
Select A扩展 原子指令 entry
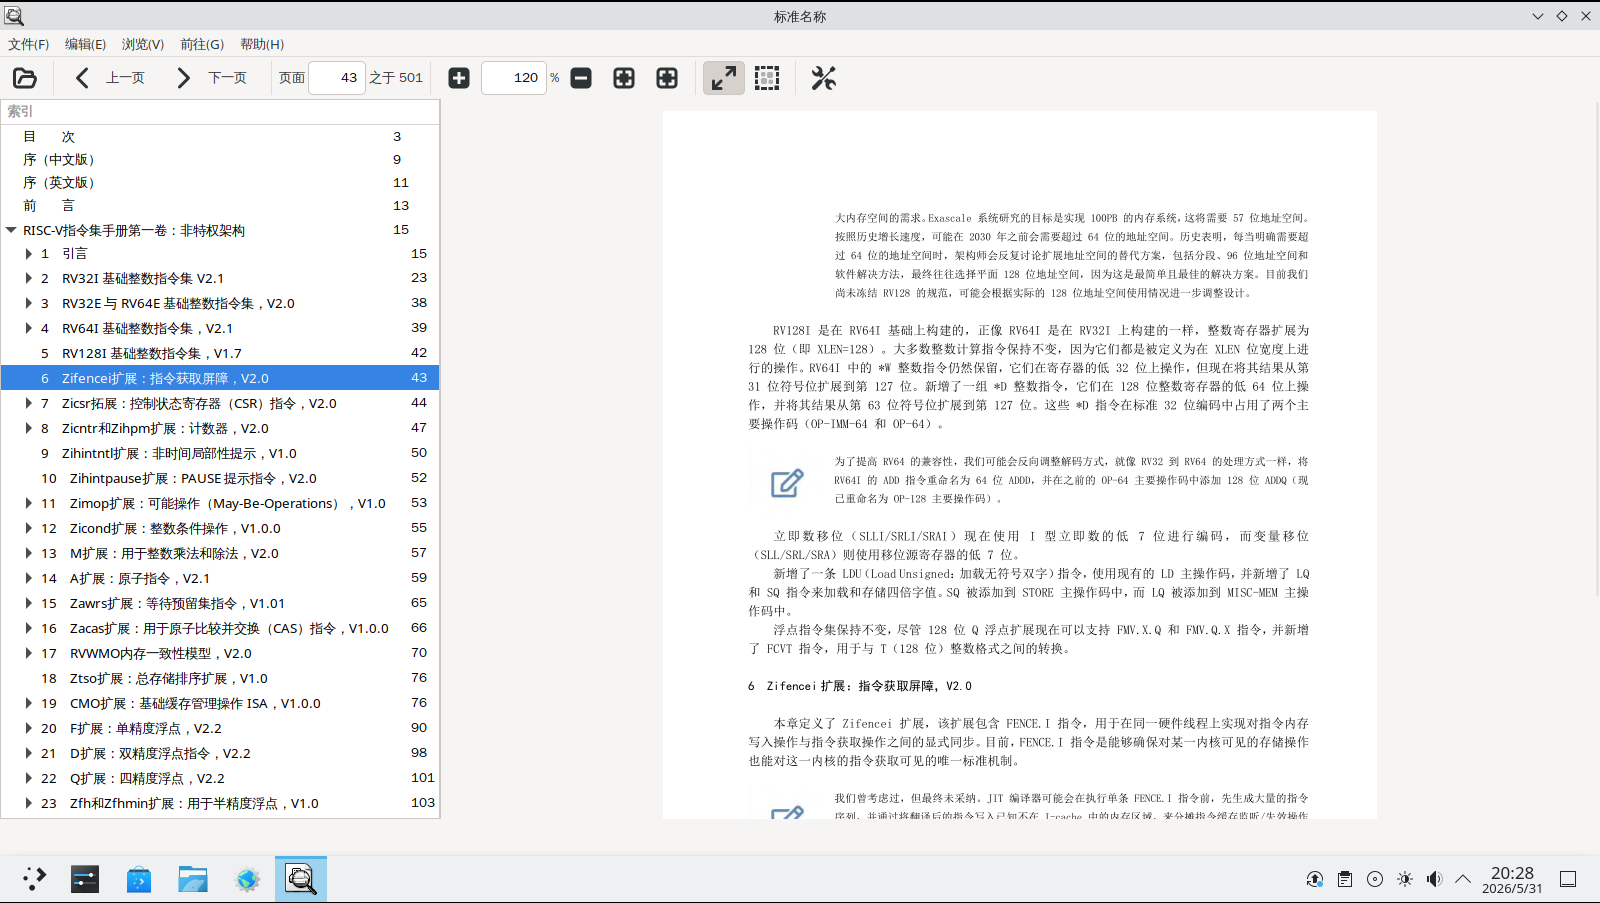point(220,579)
